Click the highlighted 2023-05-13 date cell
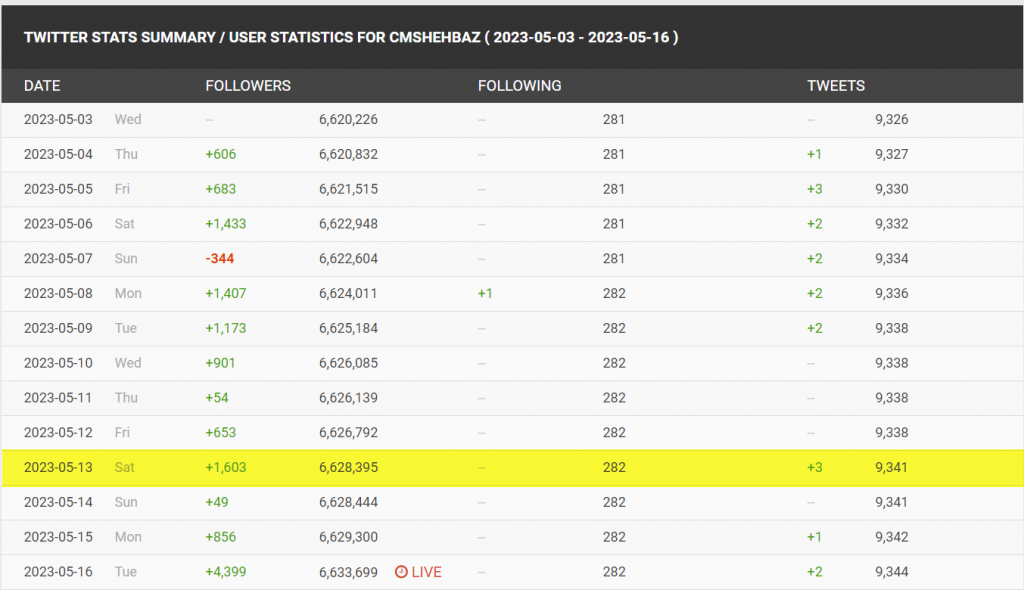The image size is (1024, 590). 58,467
